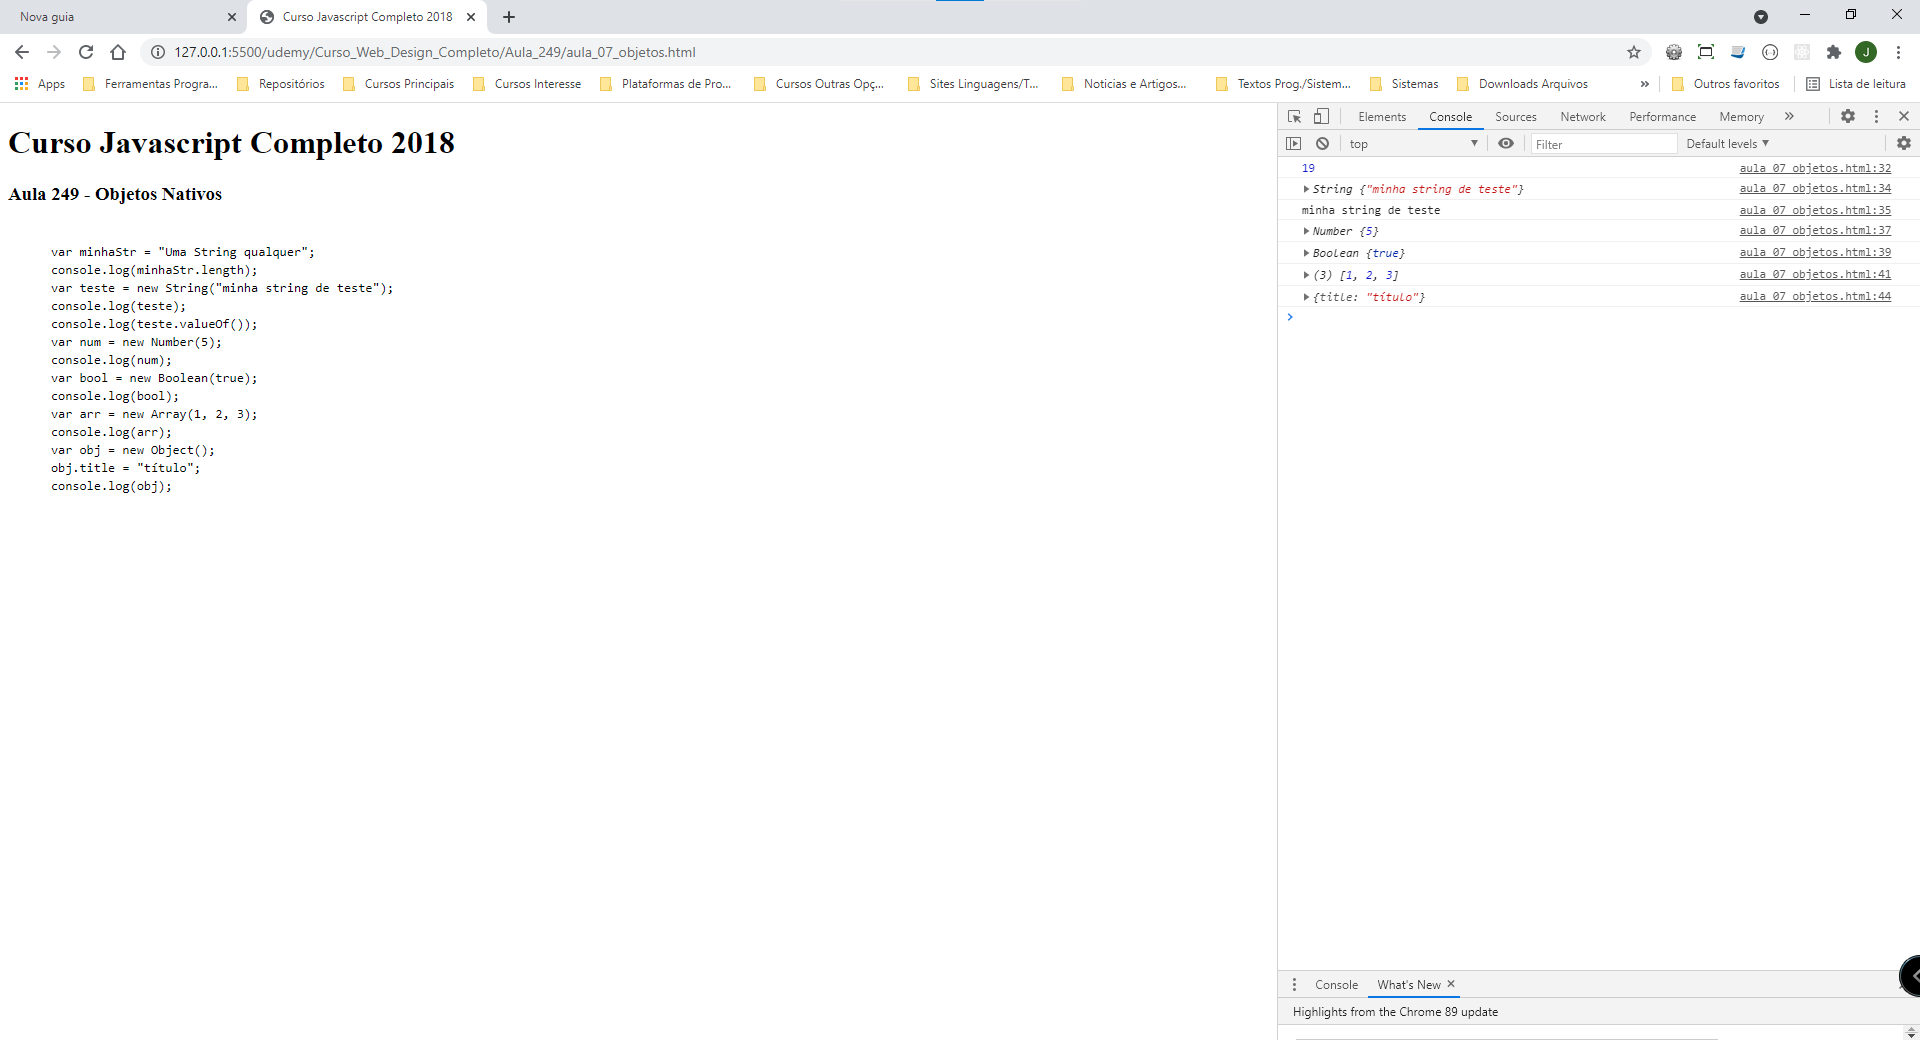Viewport: 1920px width, 1040px height.
Task: Switch to the Elements tab
Action: pos(1382,117)
